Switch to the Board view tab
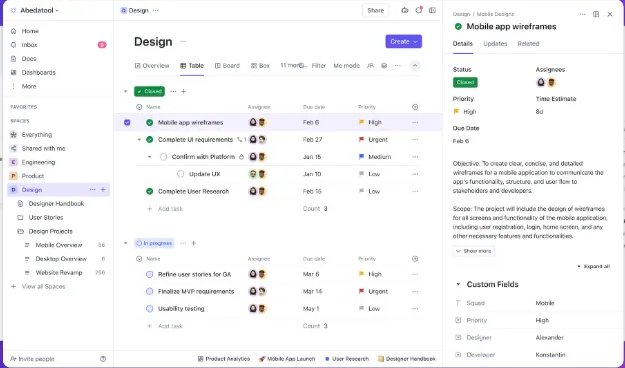 coord(227,66)
